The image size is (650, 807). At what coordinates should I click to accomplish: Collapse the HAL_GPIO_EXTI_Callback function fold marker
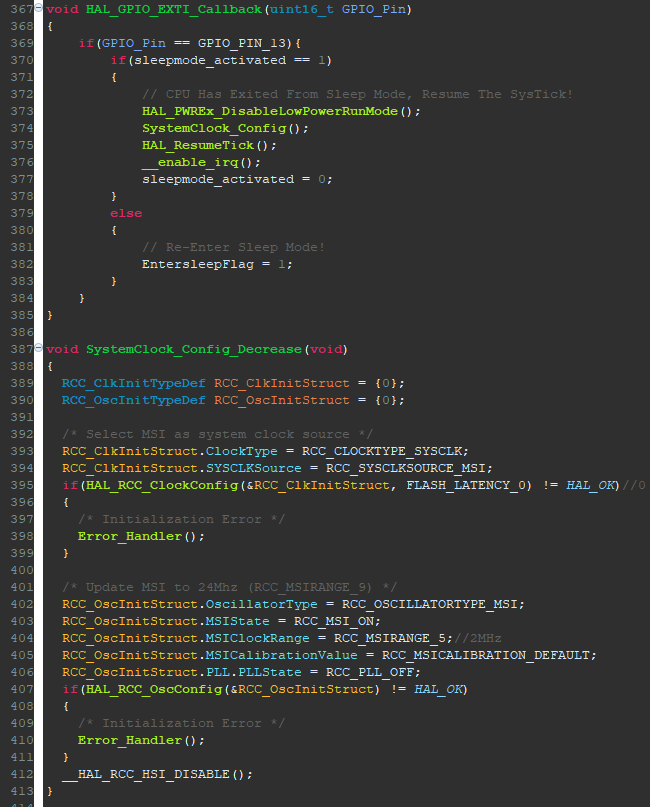[38, 7]
